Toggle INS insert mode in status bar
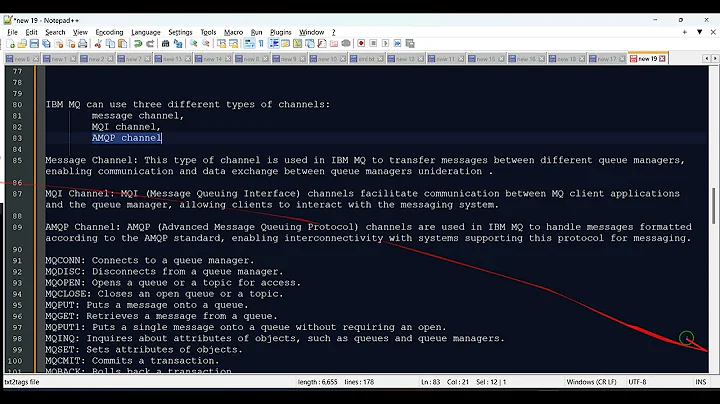Image resolution: width=720 pixels, height=404 pixels. 701,382
